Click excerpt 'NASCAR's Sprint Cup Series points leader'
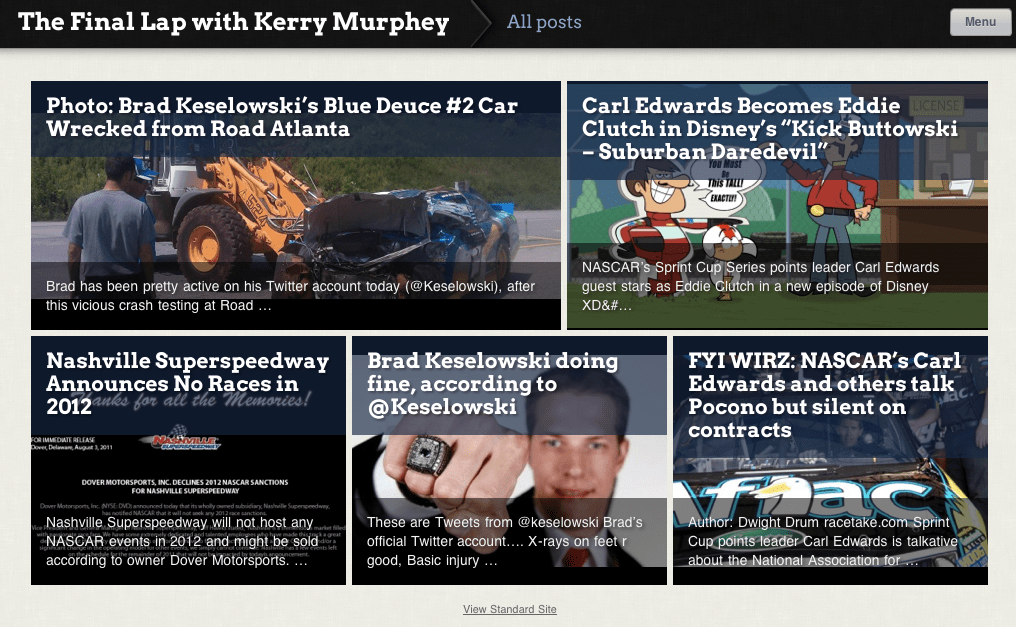This screenshot has width=1016, height=627. click(x=760, y=286)
